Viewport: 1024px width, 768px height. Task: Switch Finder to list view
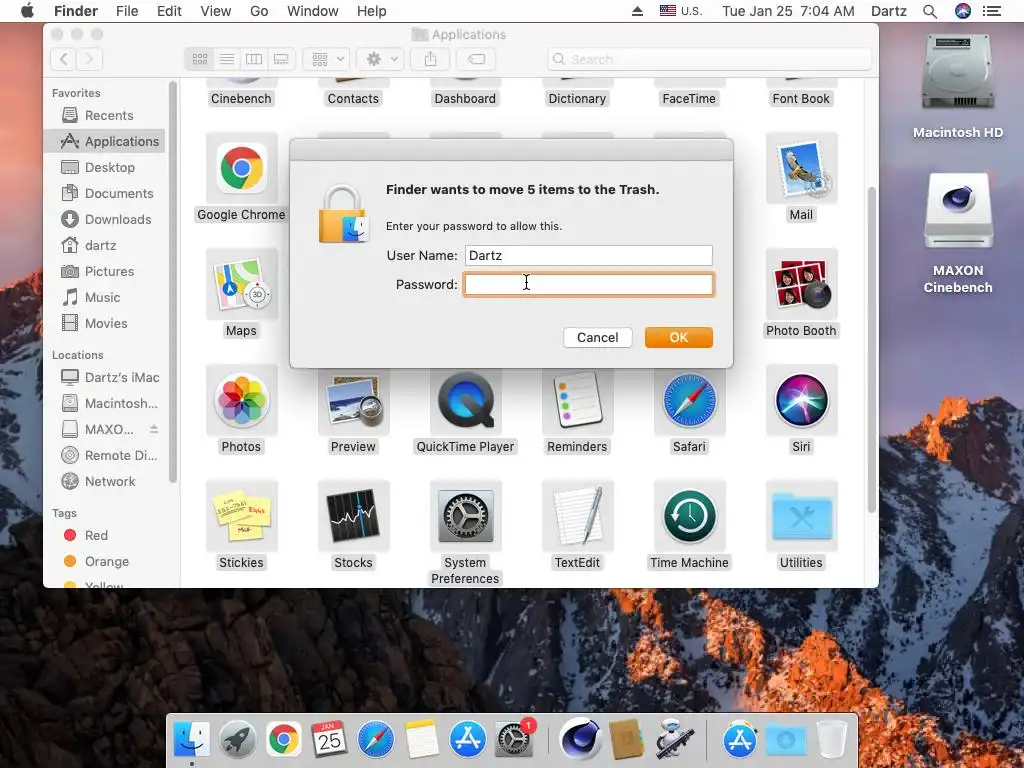click(x=227, y=59)
